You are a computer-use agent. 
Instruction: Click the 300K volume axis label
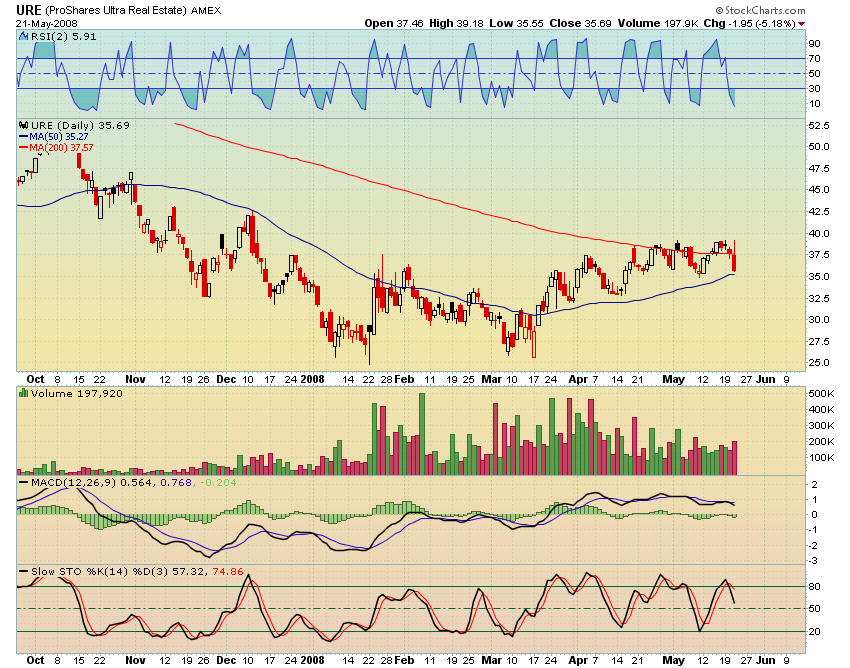pyautogui.click(x=821, y=426)
